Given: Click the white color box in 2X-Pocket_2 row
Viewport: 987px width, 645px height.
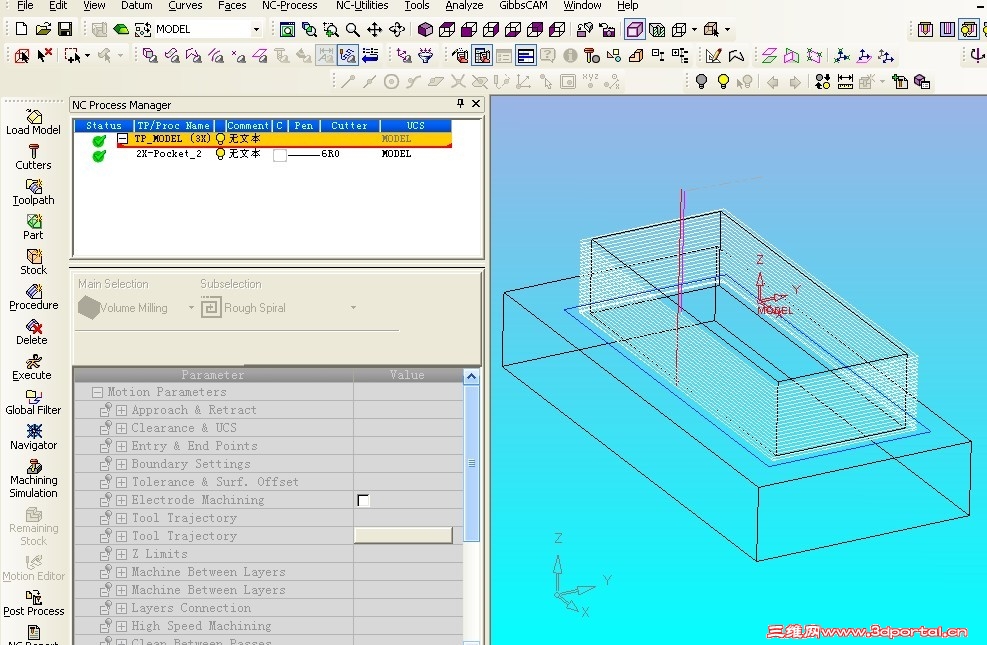Looking at the screenshot, I should tap(280, 155).
